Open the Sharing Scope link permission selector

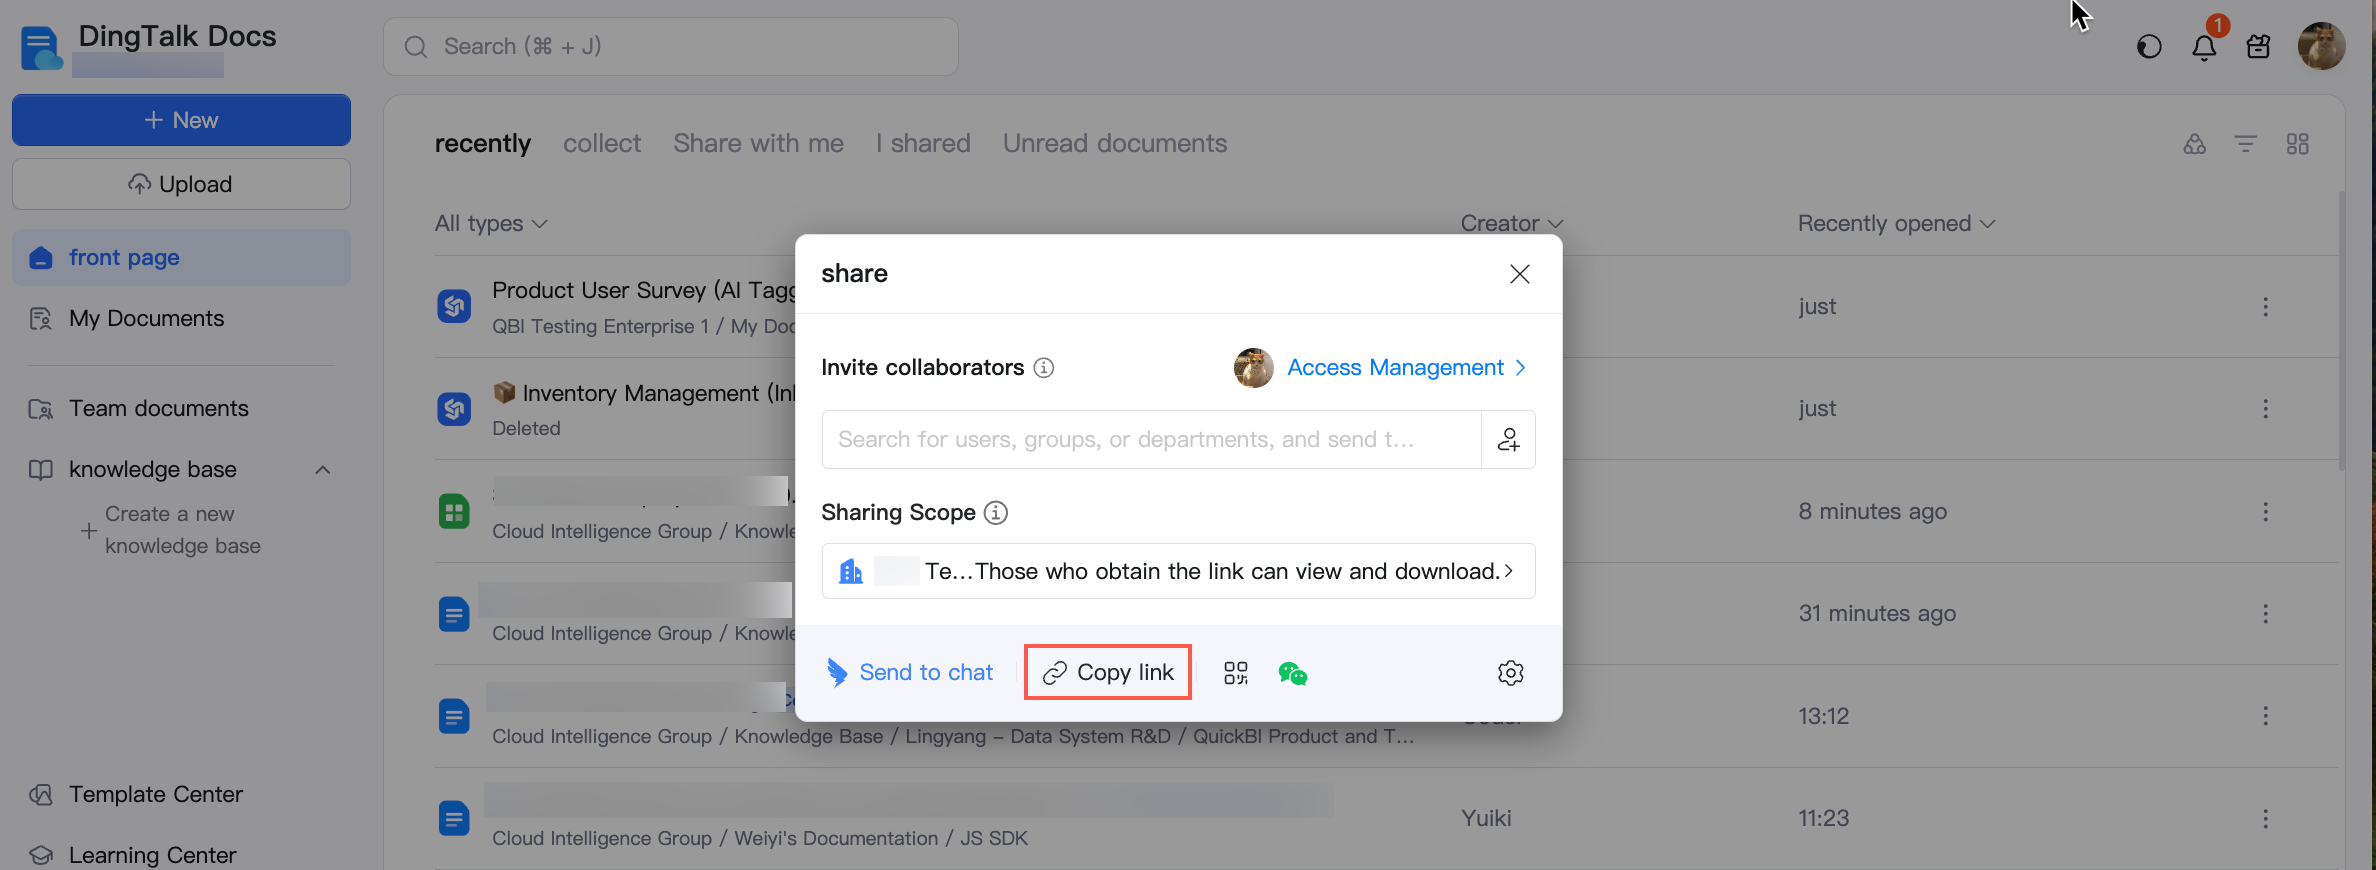[1178, 571]
